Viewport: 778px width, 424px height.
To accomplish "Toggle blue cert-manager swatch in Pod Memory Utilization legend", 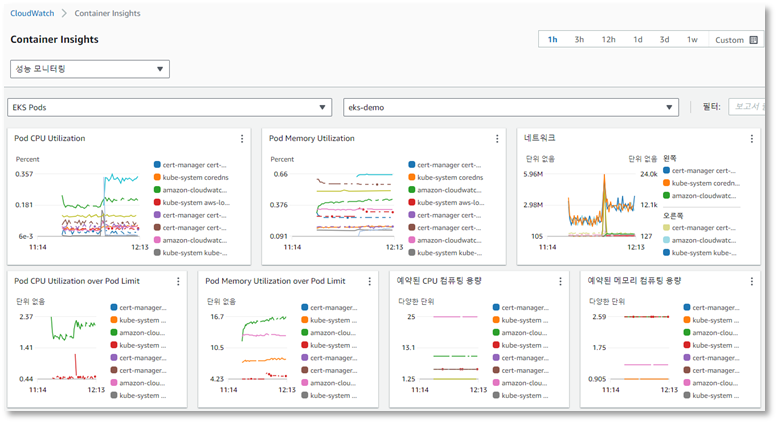I will [x=412, y=165].
